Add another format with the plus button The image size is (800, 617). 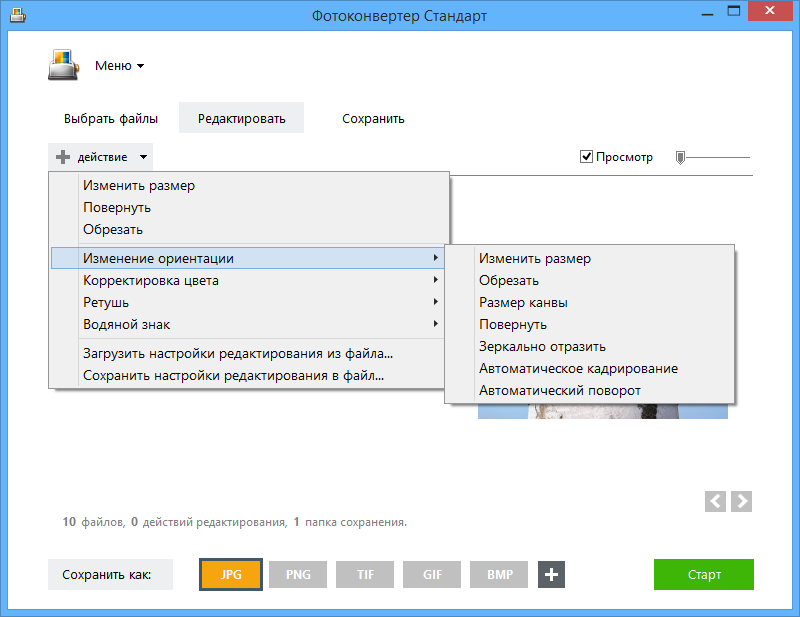click(x=551, y=575)
